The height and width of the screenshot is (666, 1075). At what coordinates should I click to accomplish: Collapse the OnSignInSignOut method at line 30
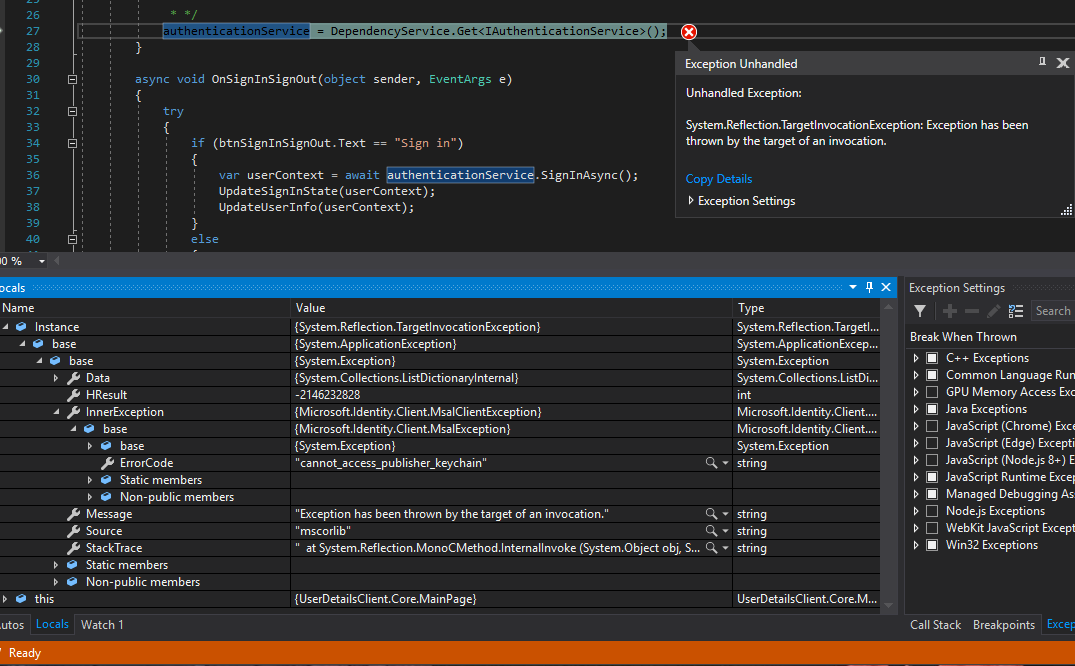pos(72,80)
